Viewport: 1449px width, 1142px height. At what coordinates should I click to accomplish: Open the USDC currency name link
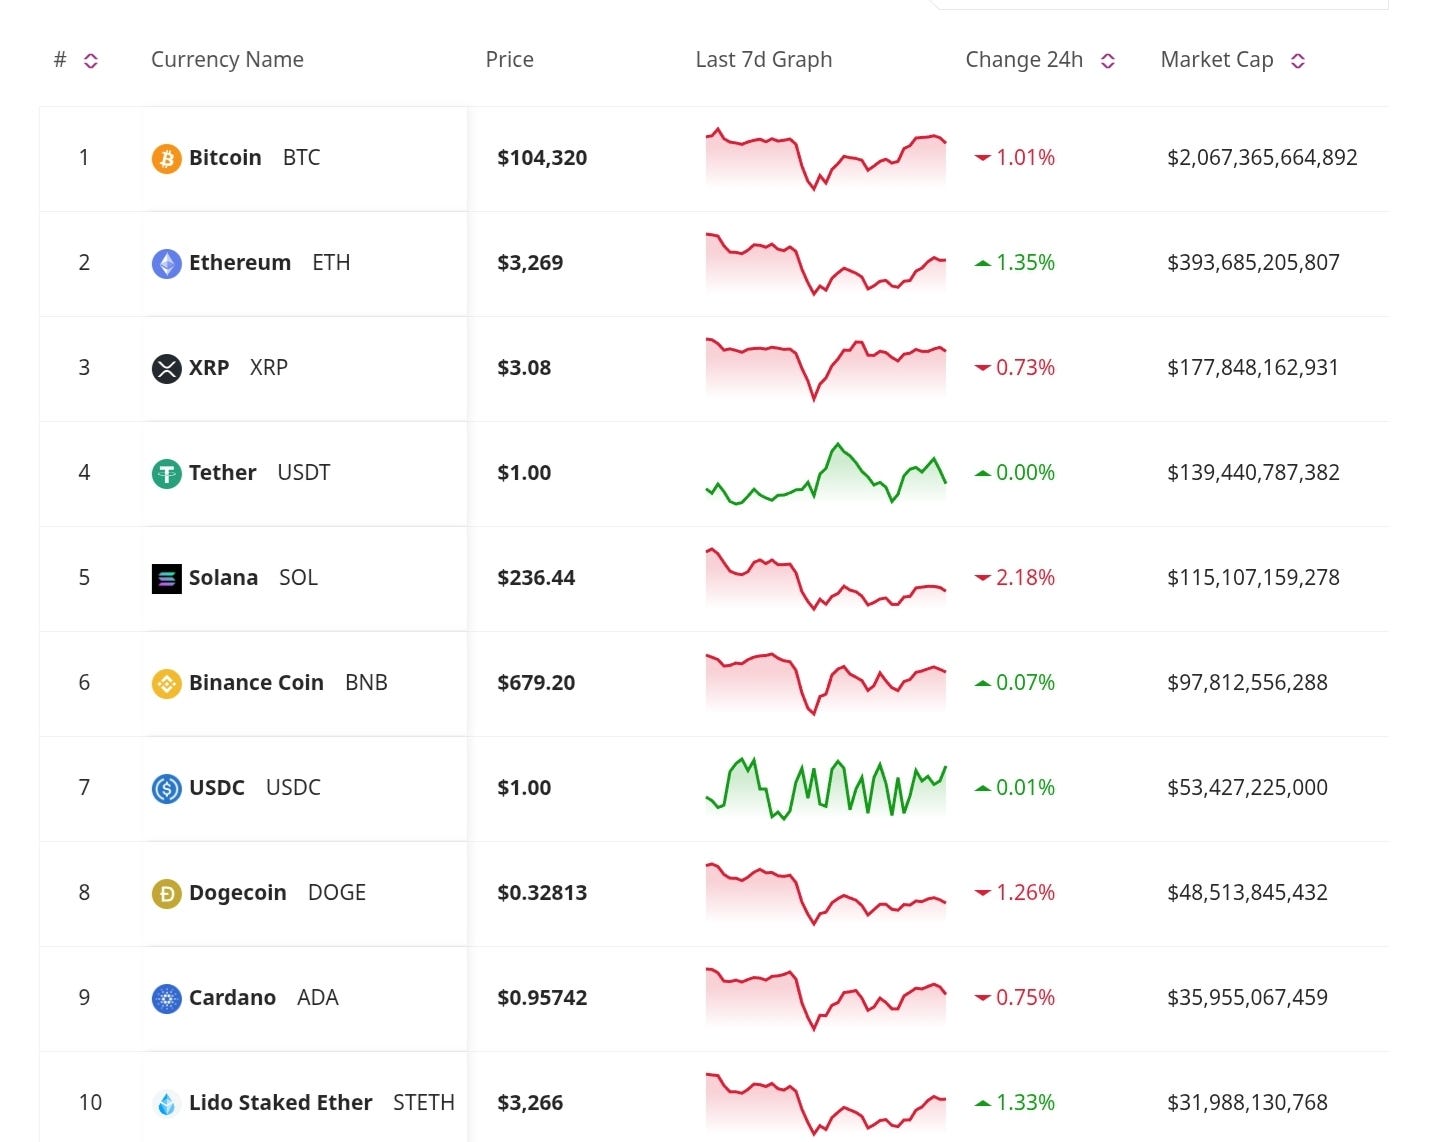(x=217, y=788)
